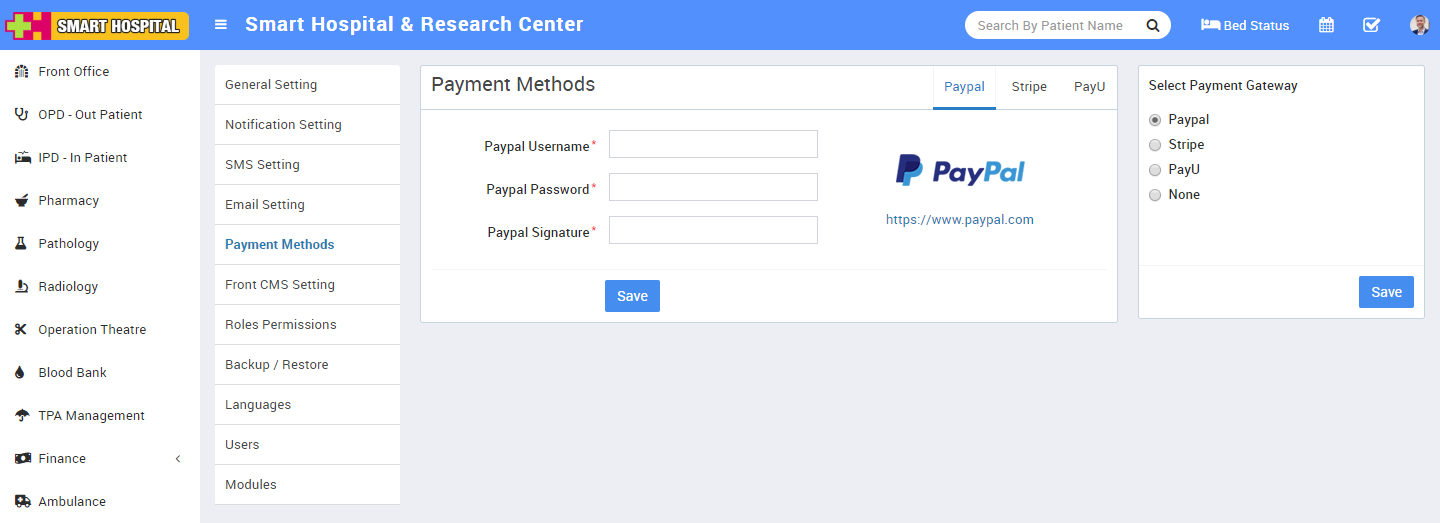Image resolution: width=1440 pixels, height=523 pixels.
Task: Visit the https://www.paypal.com link
Action: click(x=960, y=220)
